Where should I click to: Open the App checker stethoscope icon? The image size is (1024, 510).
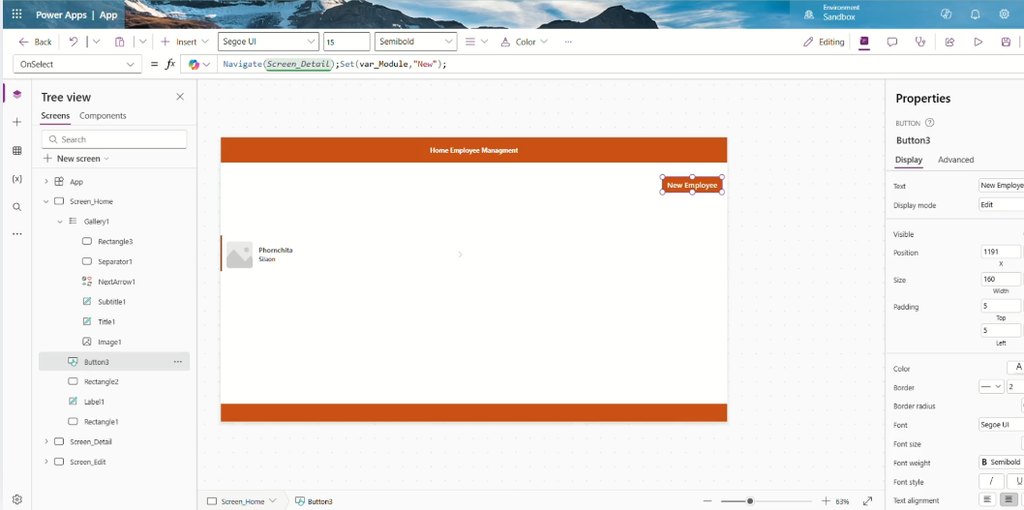coord(920,42)
